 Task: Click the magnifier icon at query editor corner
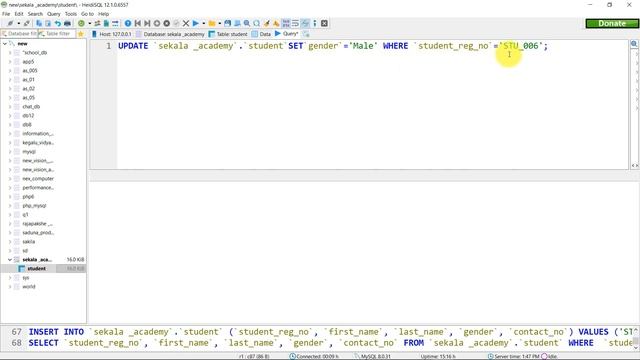coord(634,44)
